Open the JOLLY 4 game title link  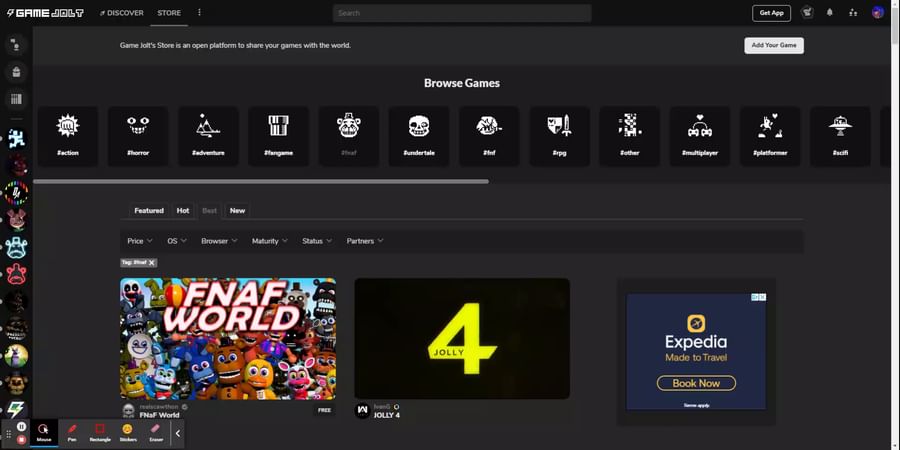387,415
